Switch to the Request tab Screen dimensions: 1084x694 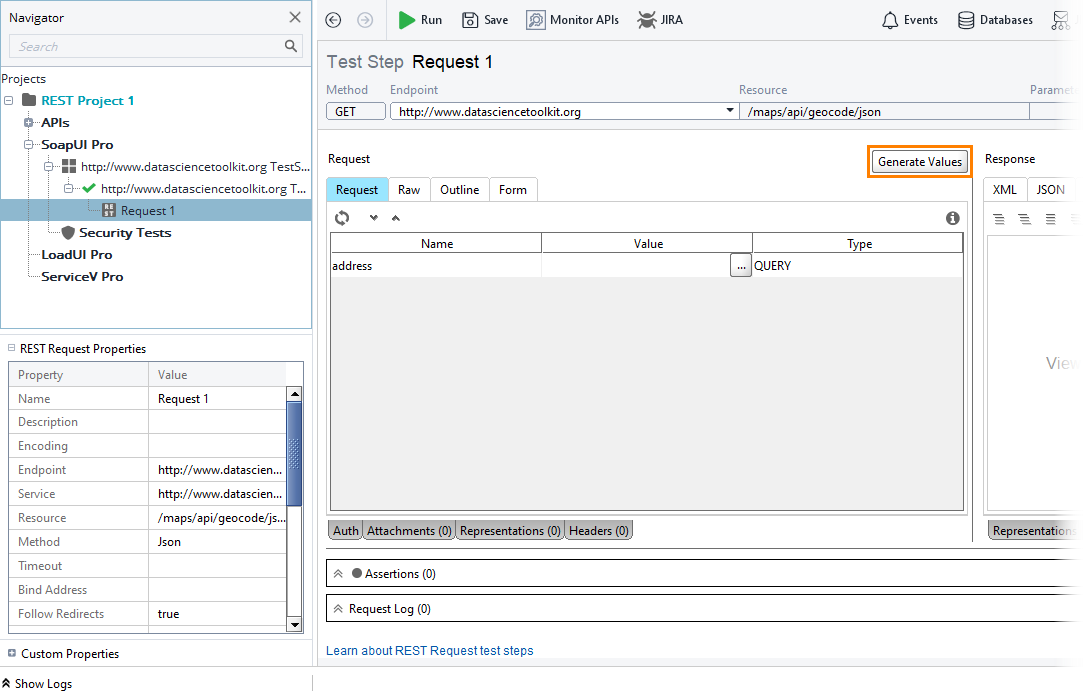357,189
